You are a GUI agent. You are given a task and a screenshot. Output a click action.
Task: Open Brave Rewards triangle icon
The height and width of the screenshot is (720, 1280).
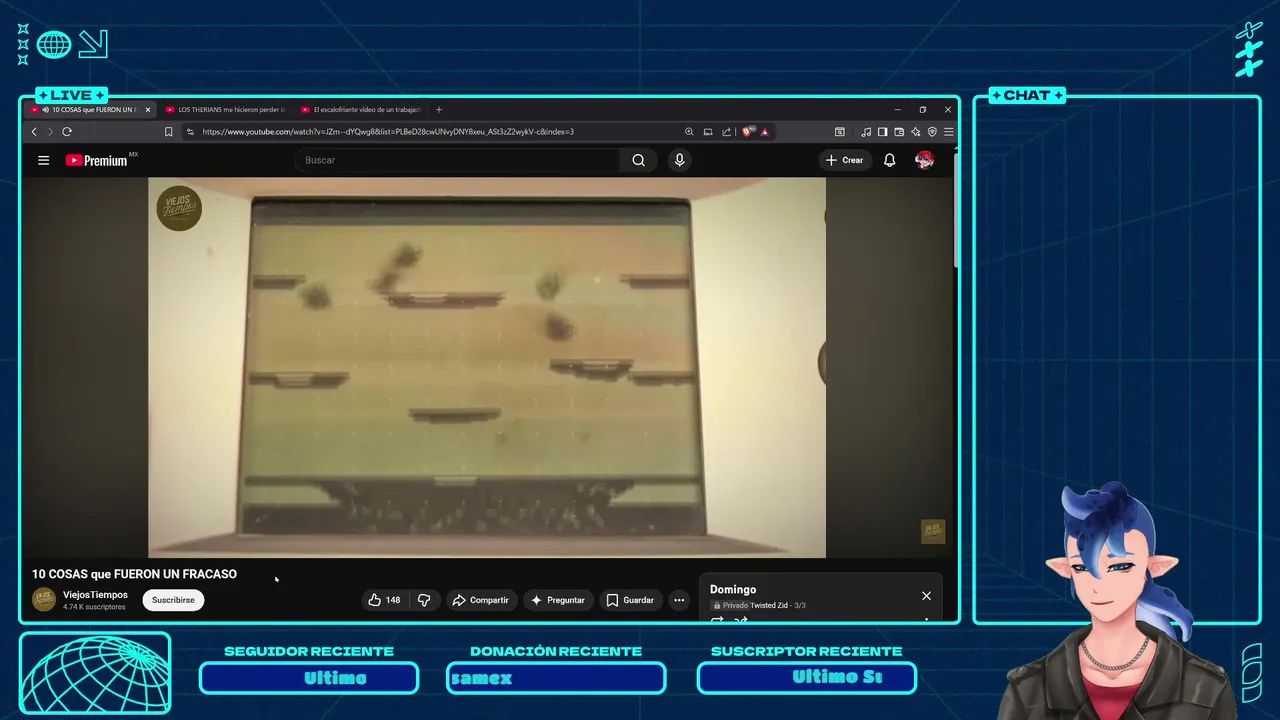tap(765, 132)
